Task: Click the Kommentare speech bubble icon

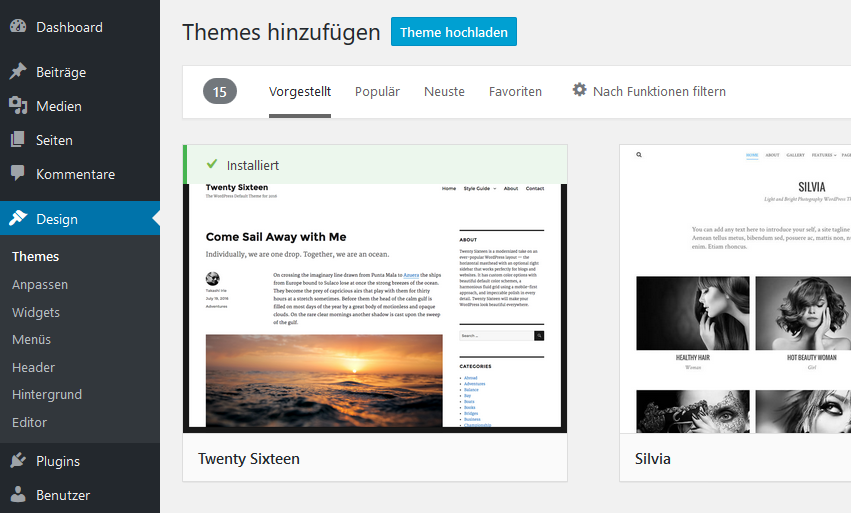Action: click(x=18, y=173)
